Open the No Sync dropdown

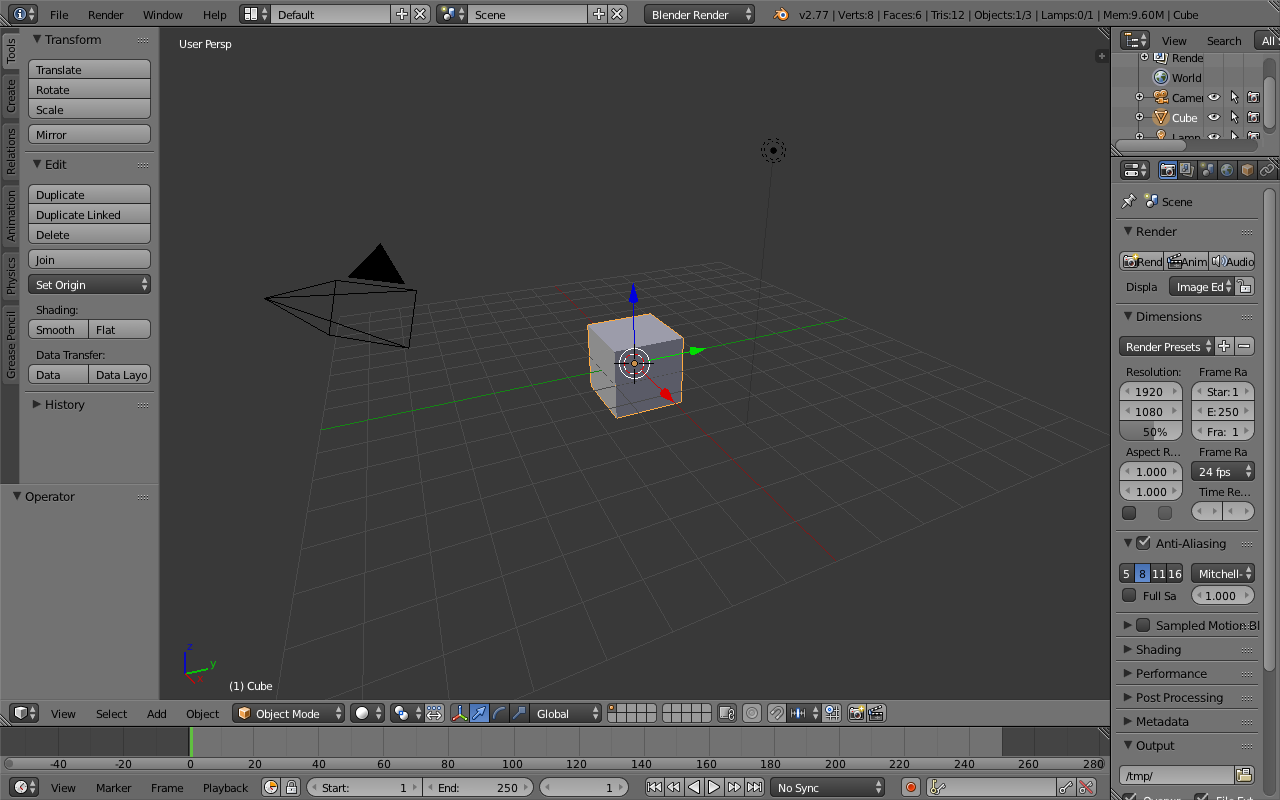pos(827,787)
